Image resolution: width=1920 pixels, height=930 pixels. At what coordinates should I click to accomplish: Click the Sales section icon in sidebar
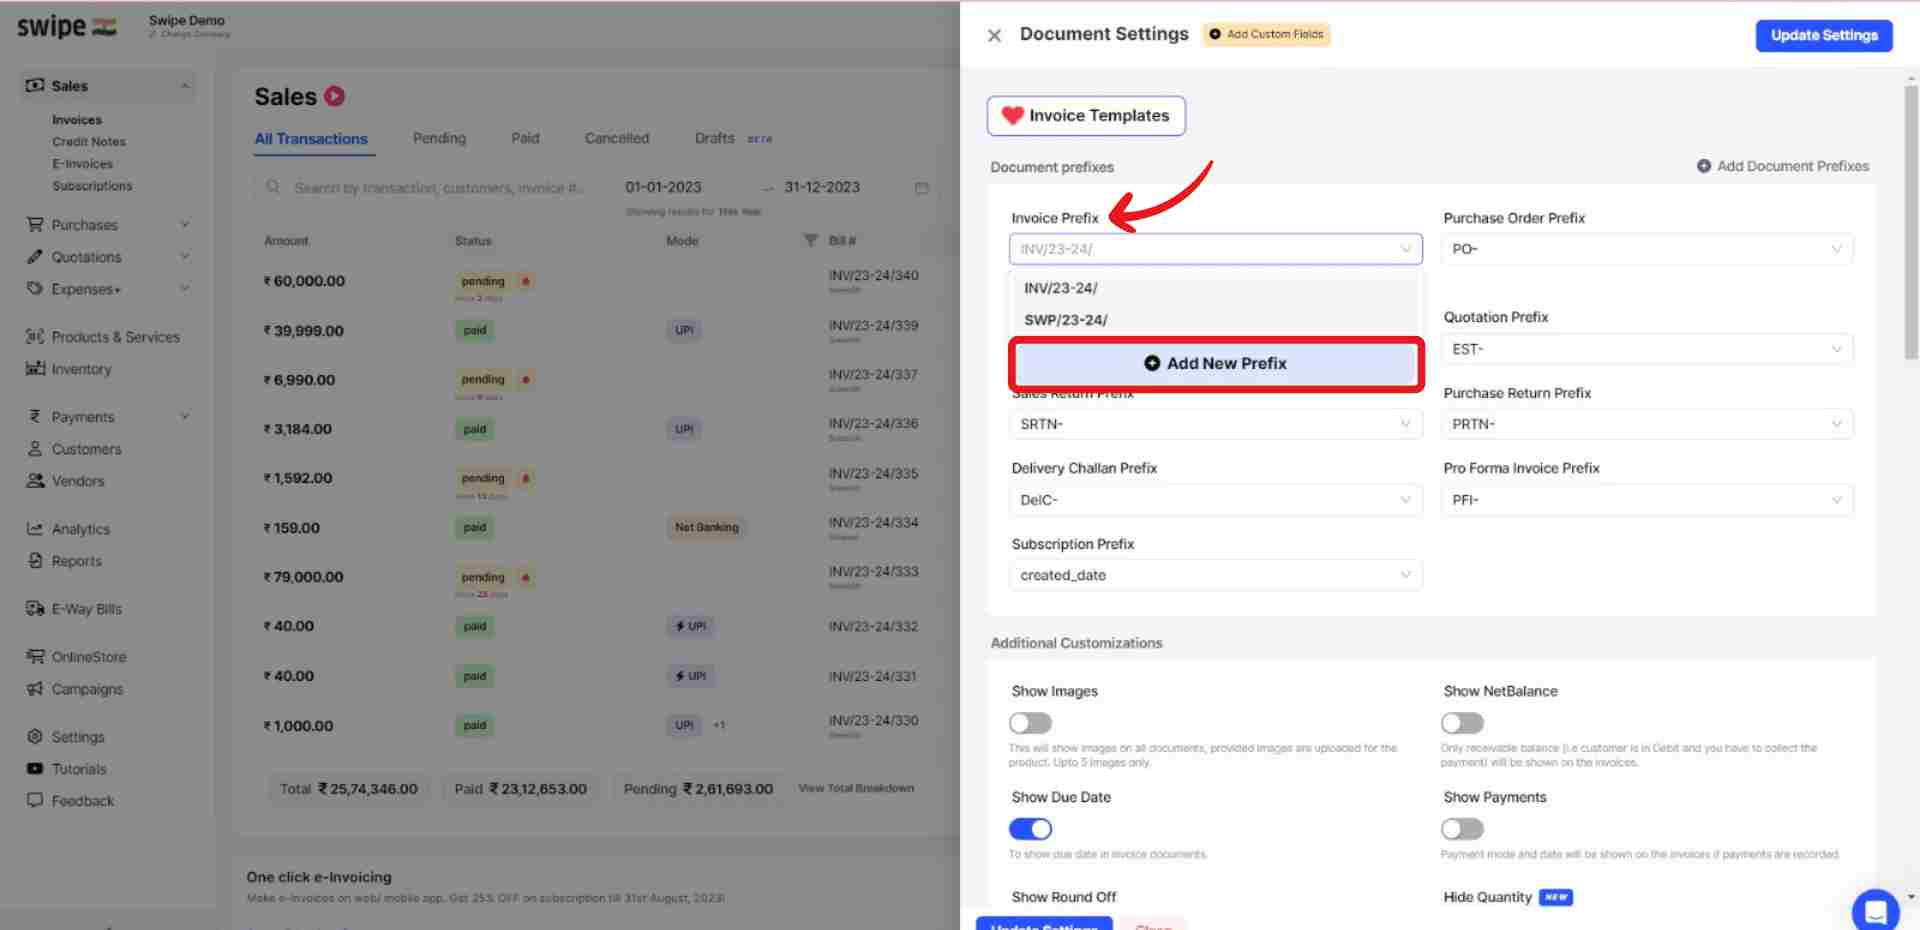(x=35, y=85)
